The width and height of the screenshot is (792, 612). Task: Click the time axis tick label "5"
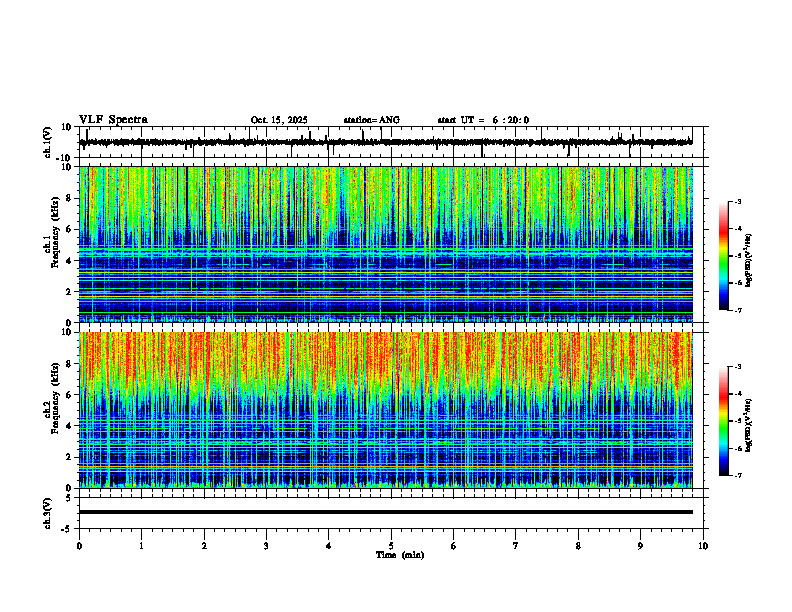pos(391,546)
